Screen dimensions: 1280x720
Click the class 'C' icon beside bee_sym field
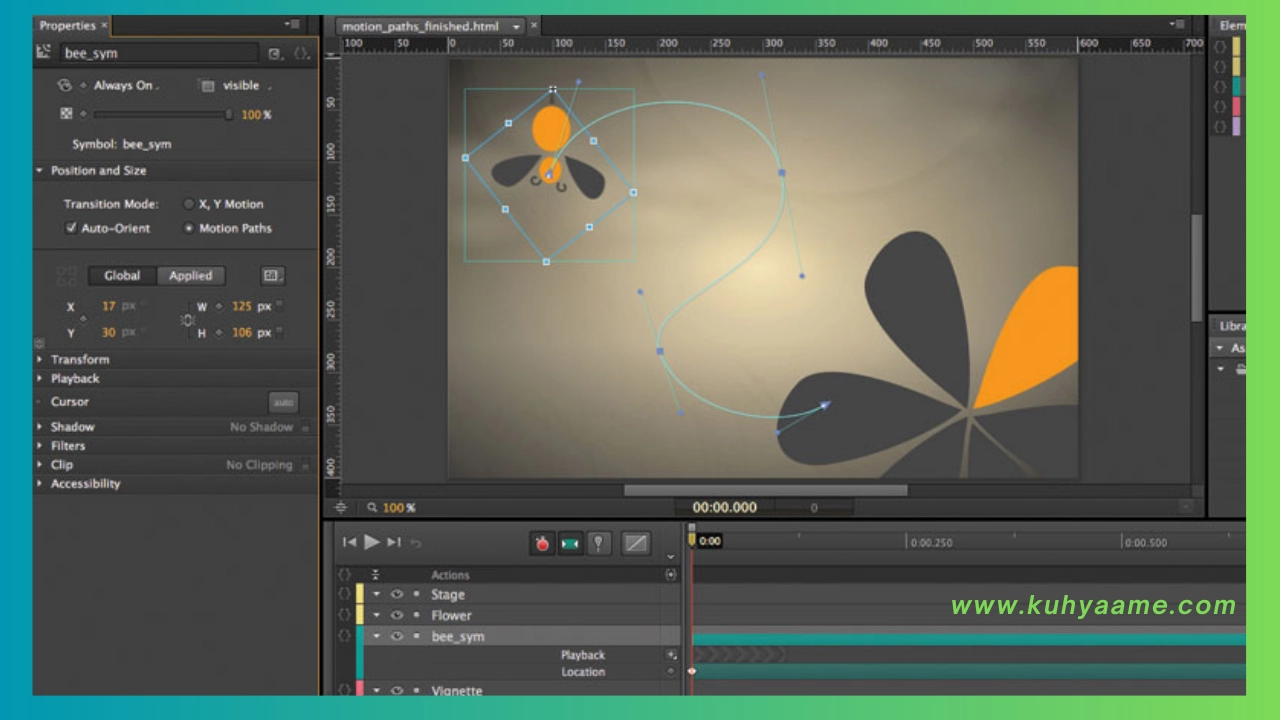(x=275, y=53)
